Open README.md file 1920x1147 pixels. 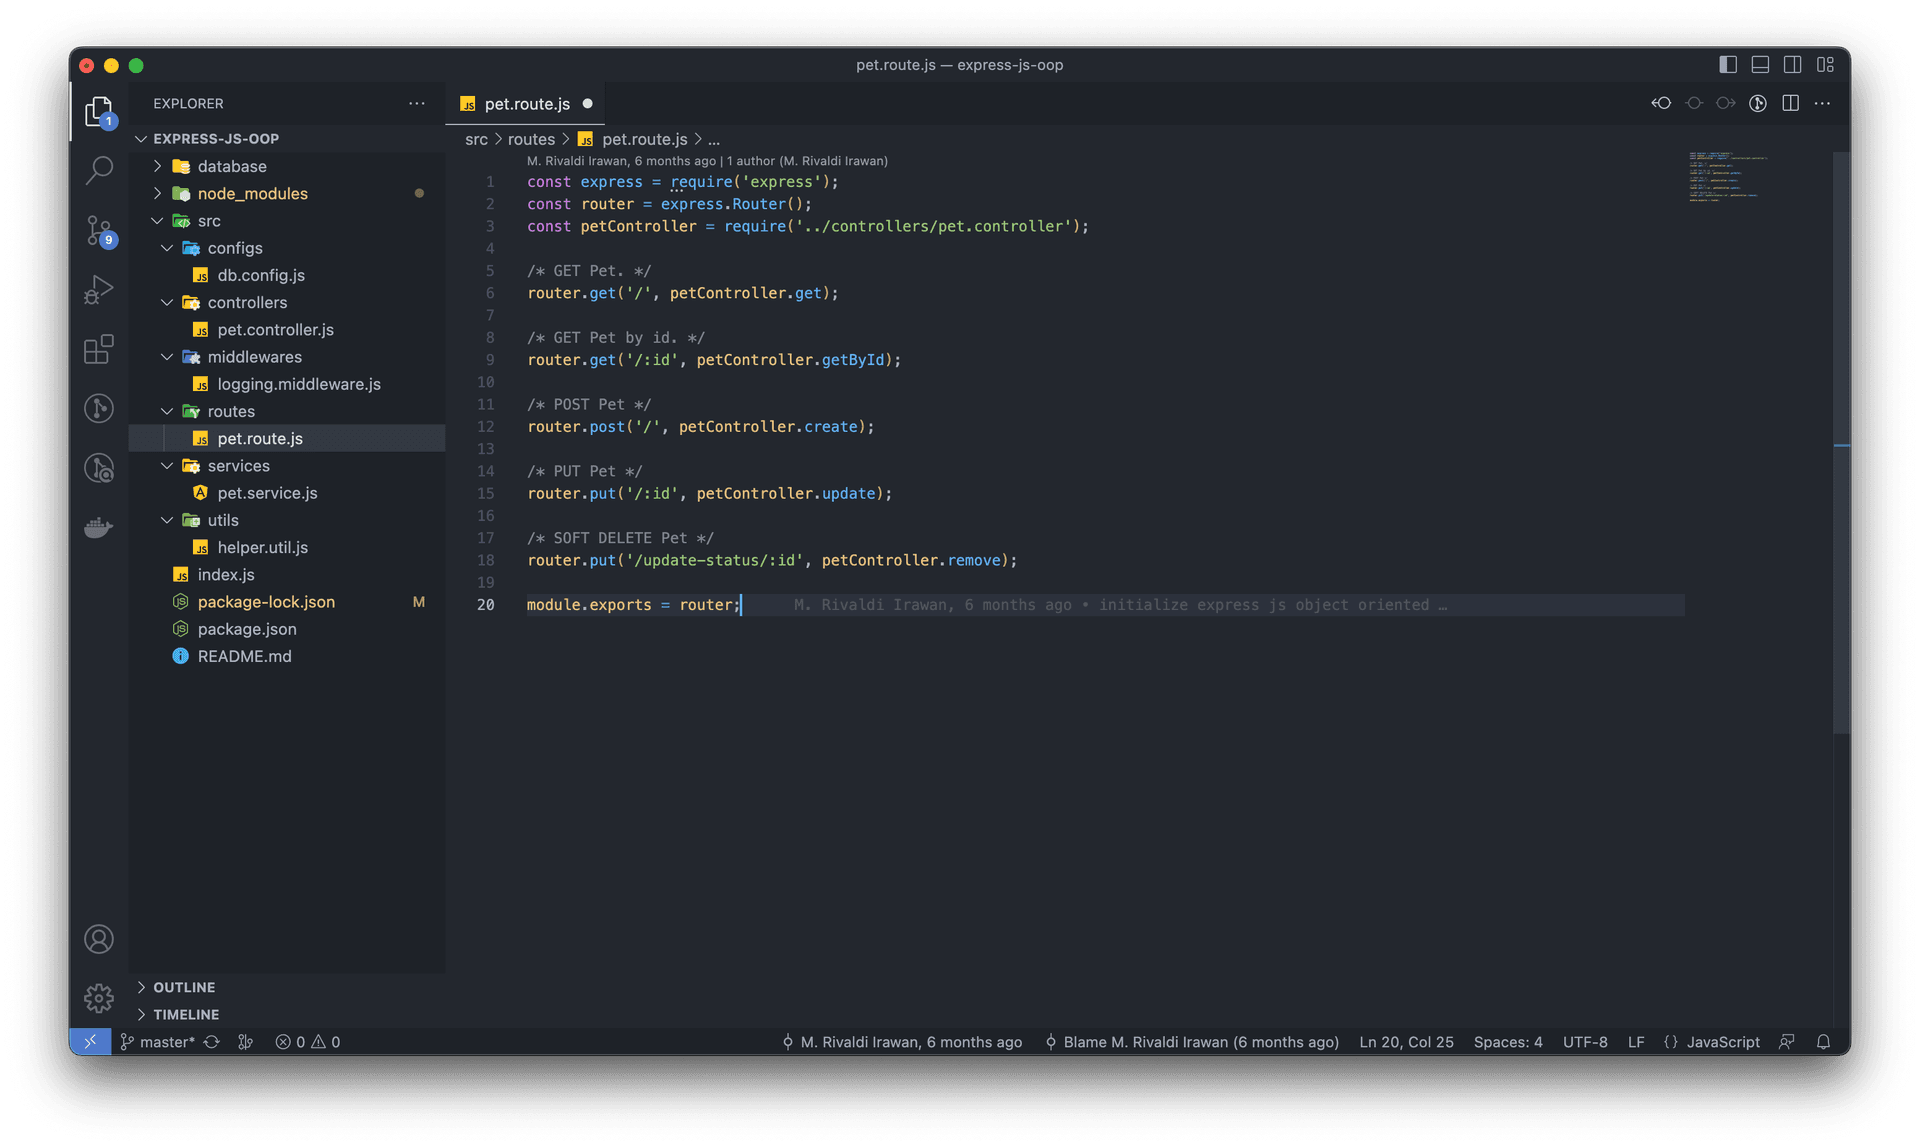tap(244, 656)
